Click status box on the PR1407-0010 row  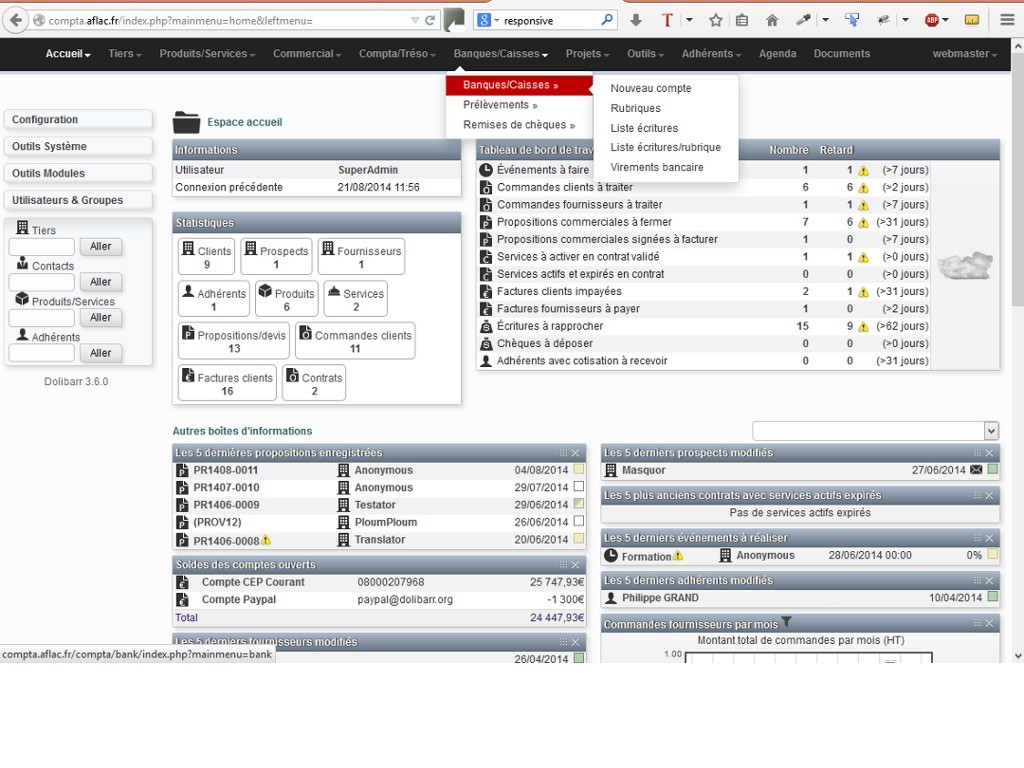(579, 487)
